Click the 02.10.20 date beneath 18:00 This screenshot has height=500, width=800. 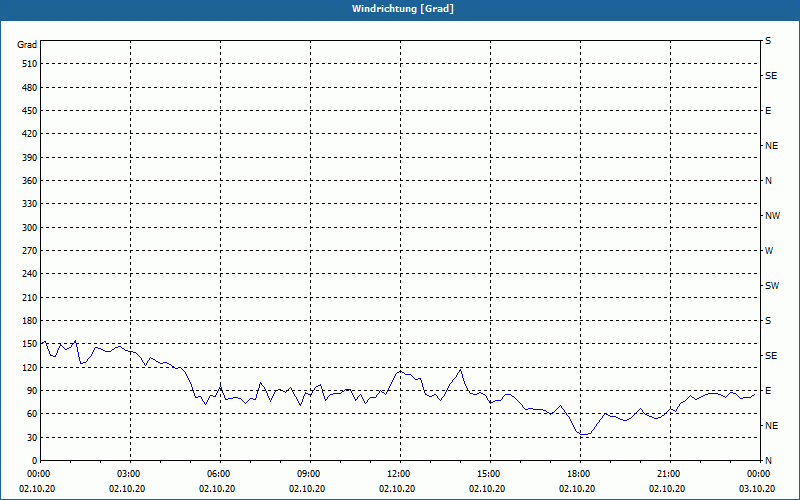tap(577, 489)
